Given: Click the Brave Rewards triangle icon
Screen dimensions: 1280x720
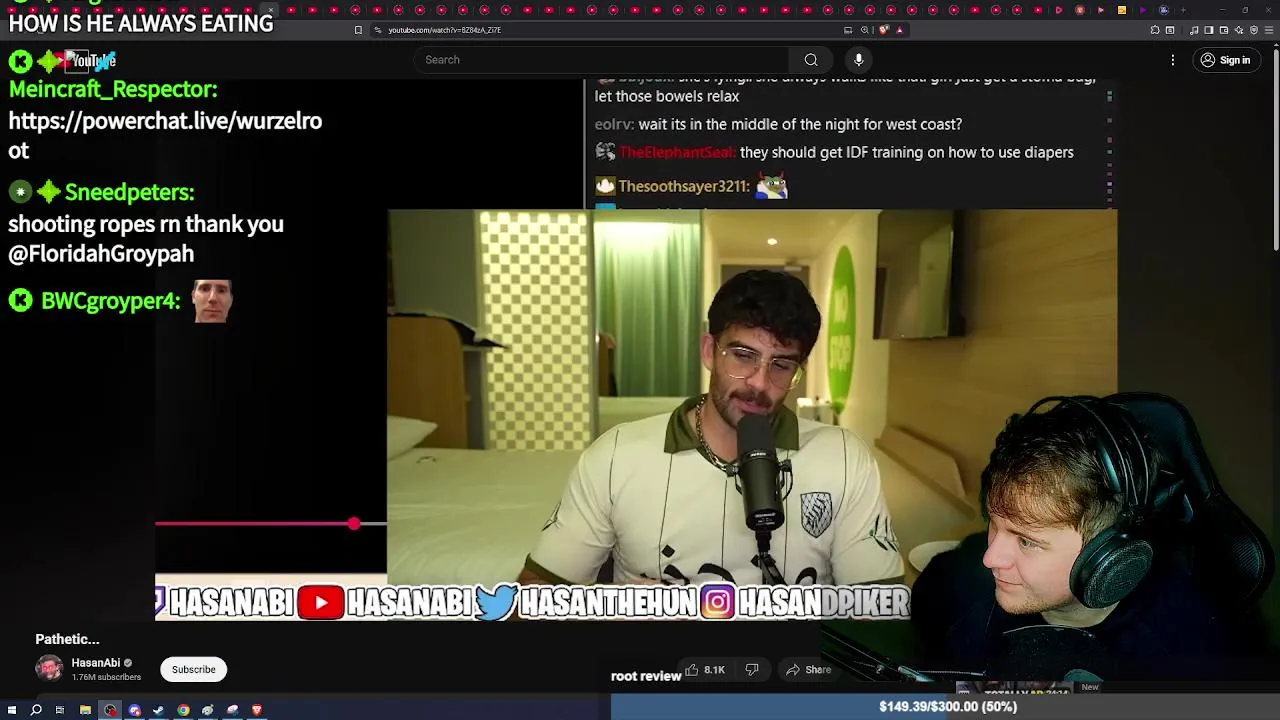Looking at the screenshot, I should point(900,30).
